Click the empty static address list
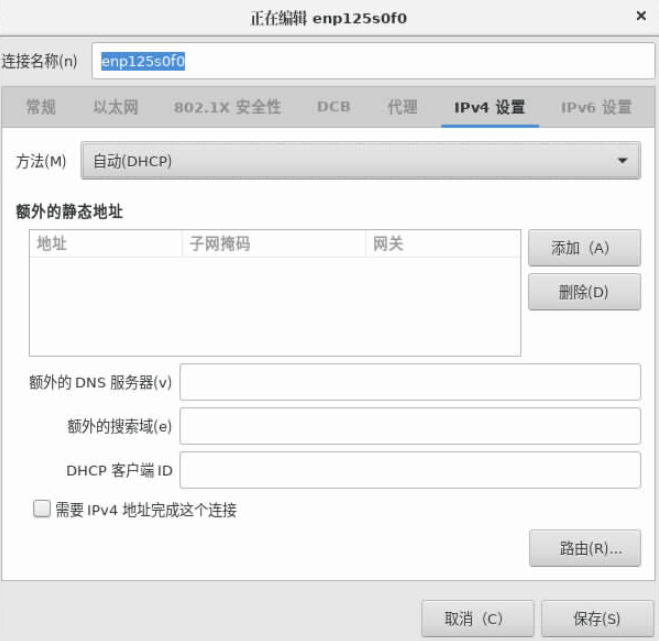 [x=275, y=306]
